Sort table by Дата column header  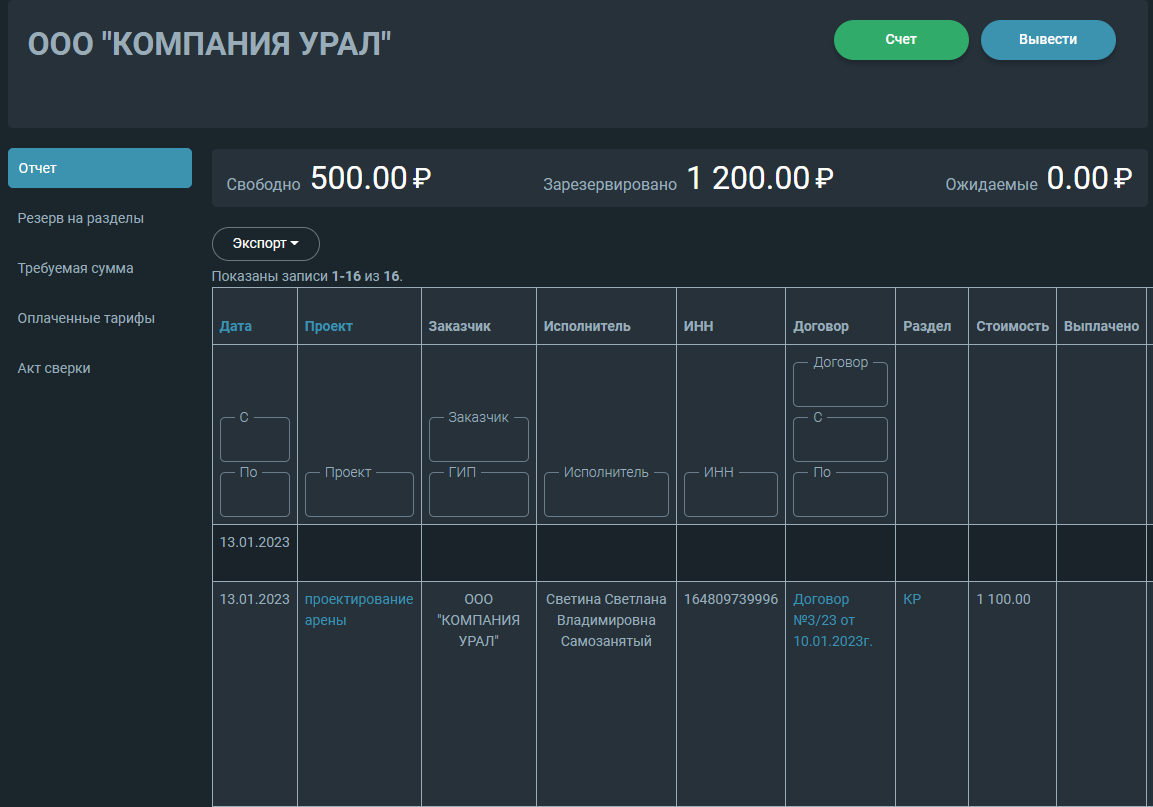pos(235,326)
